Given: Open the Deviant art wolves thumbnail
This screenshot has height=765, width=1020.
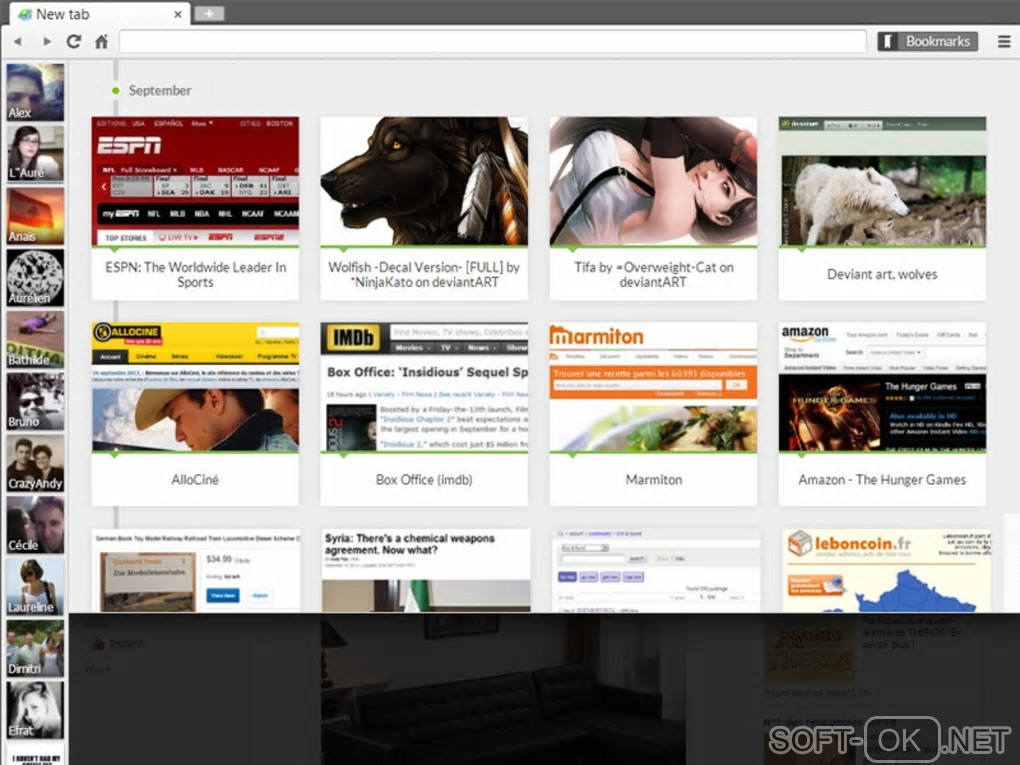Looking at the screenshot, I should coord(882,181).
